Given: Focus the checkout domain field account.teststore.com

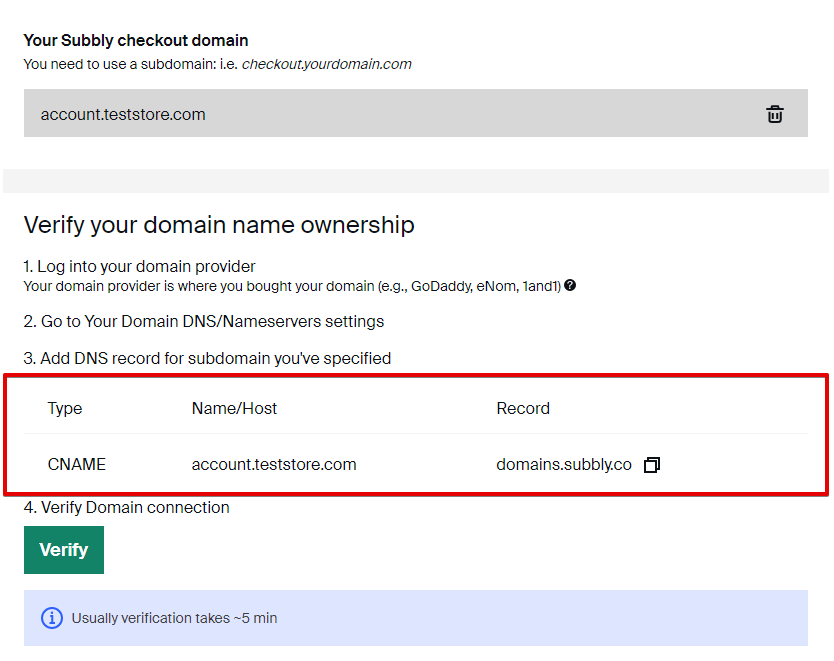Looking at the screenshot, I should tap(416, 113).
